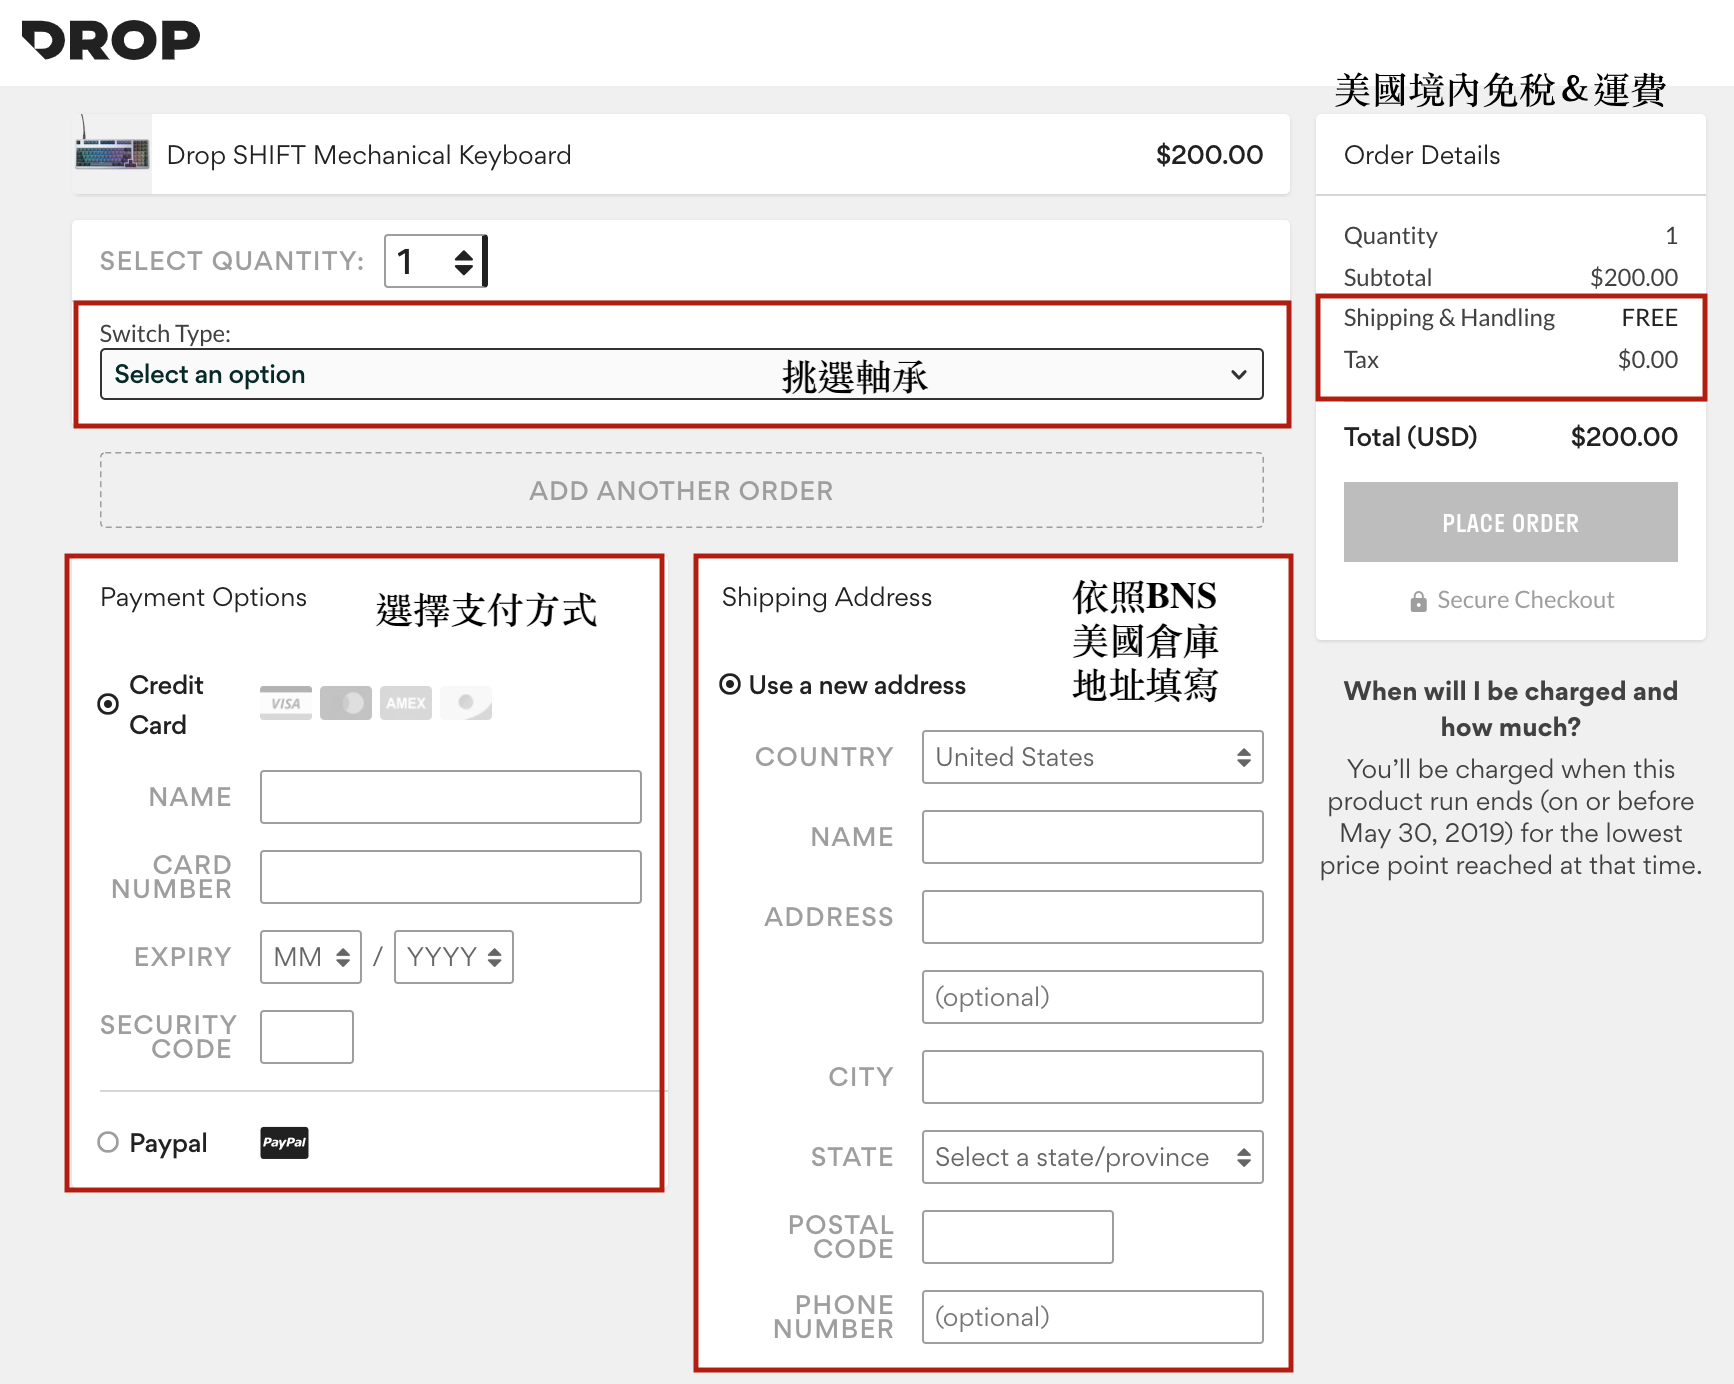This screenshot has height=1384, width=1734.
Task: Select Credit Card payment option
Action: point(108,704)
